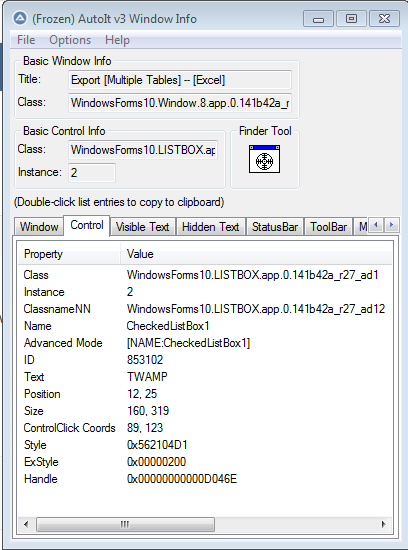Click the Finder Tool crosshair icon
Viewport: 408px width, 550px height.
click(x=264, y=159)
